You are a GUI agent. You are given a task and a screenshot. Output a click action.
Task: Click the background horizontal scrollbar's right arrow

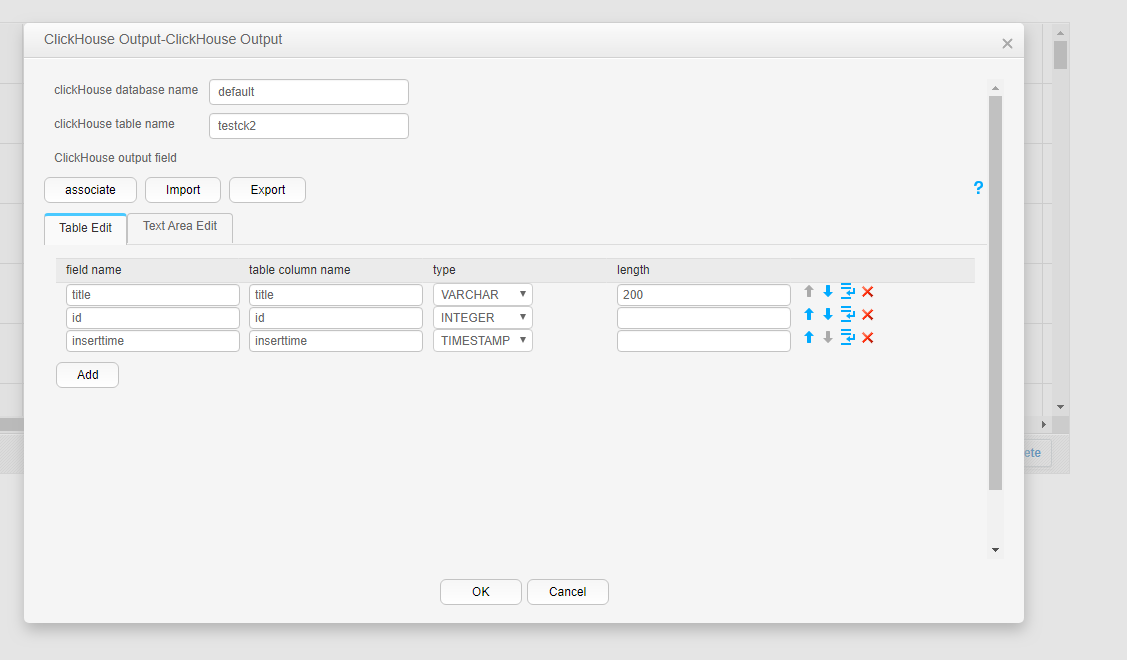[x=1044, y=425]
